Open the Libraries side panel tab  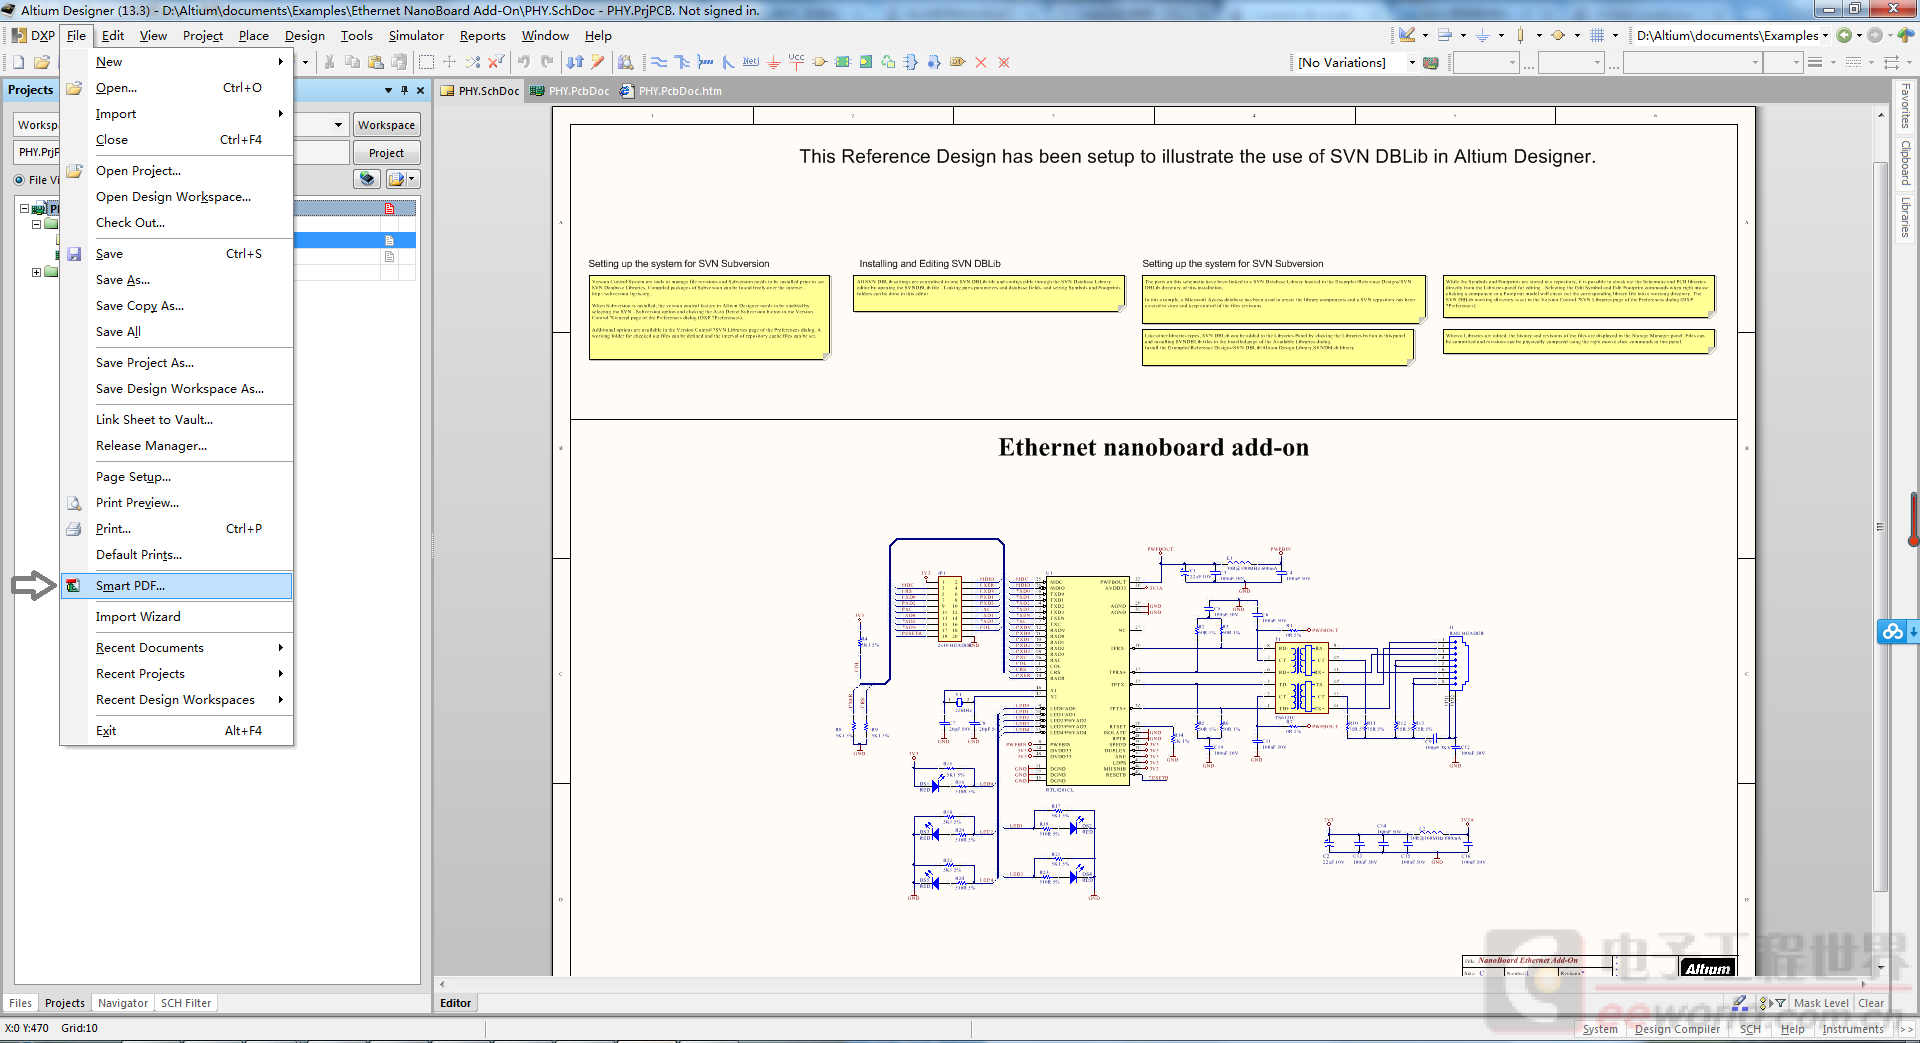point(1906,217)
